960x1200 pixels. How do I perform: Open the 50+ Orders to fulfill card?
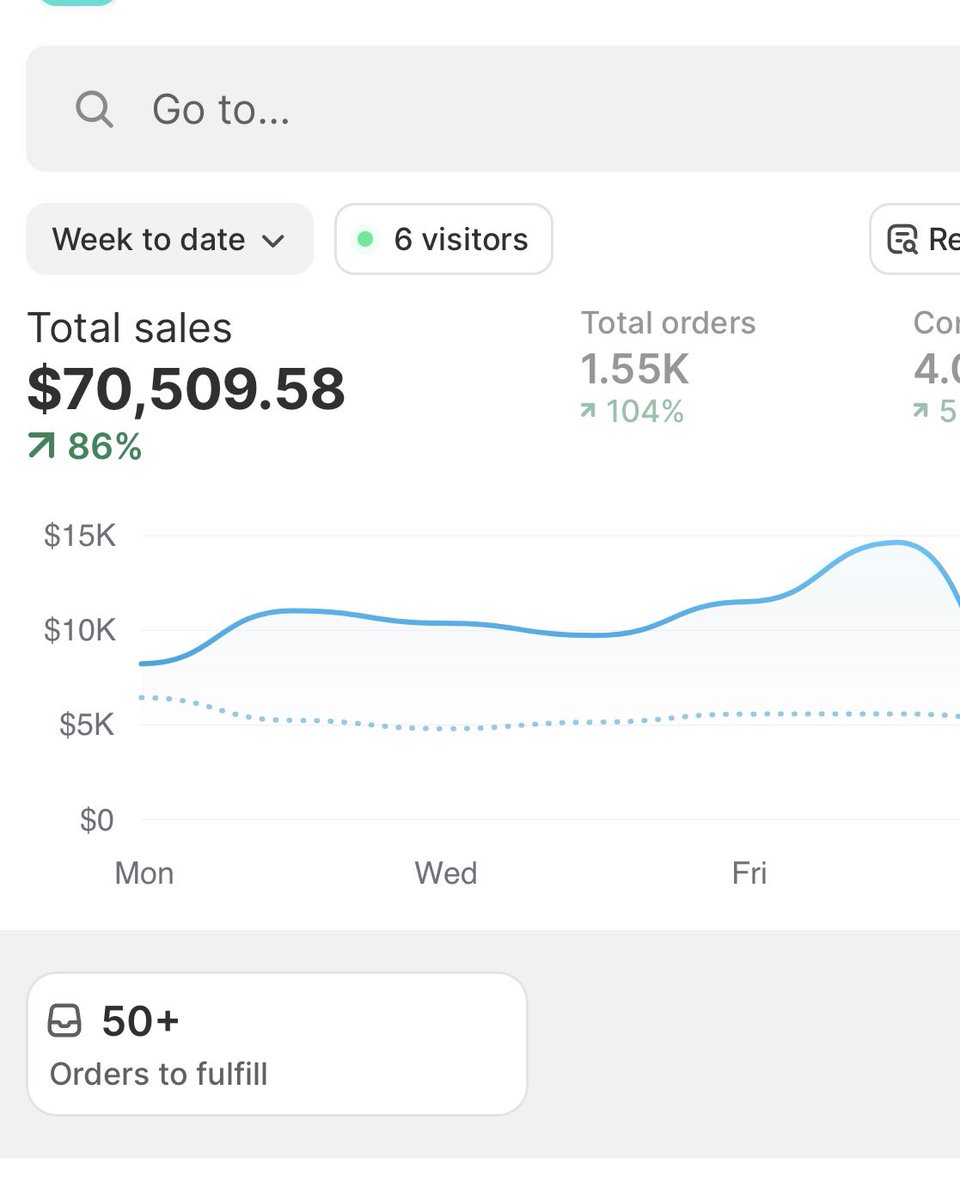pyautogui.click(x=276, y=1042)
